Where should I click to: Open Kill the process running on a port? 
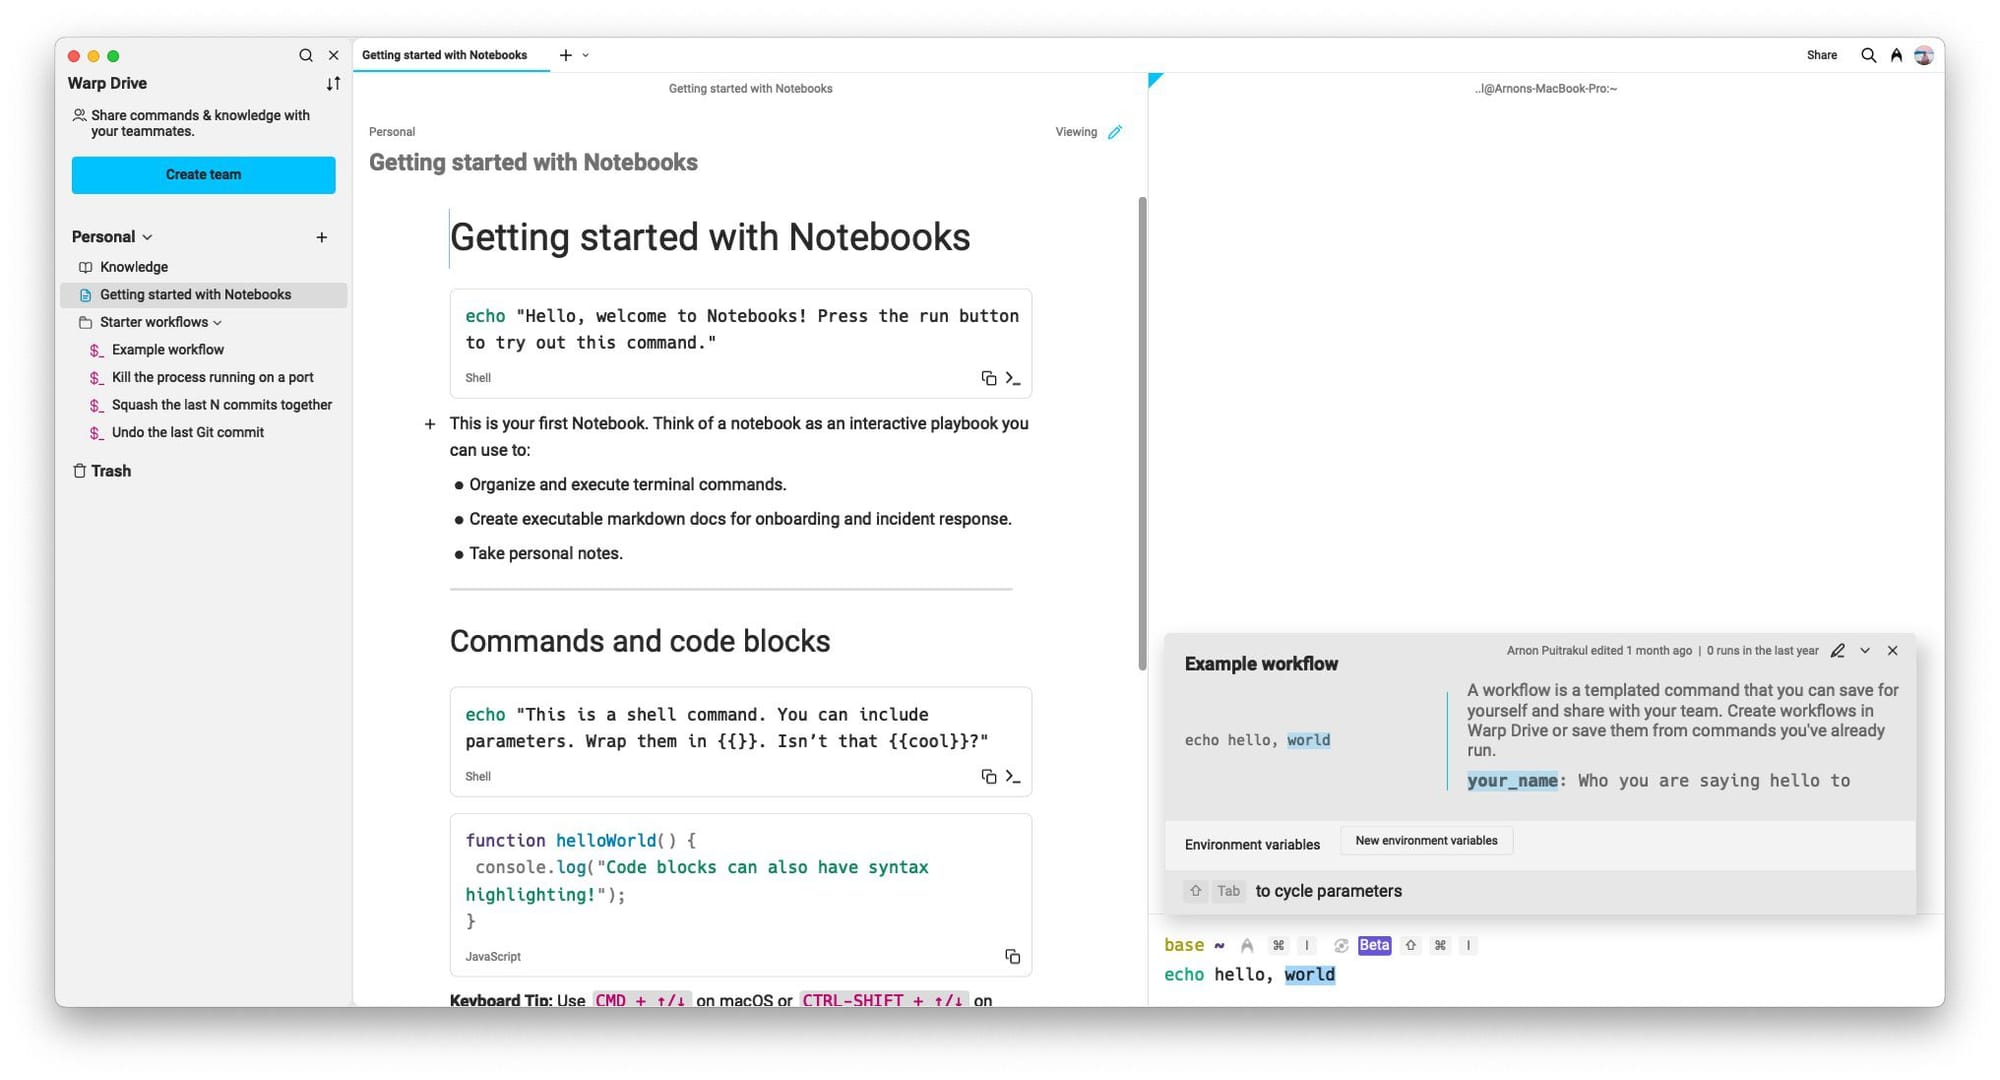(x=212, y=378)
